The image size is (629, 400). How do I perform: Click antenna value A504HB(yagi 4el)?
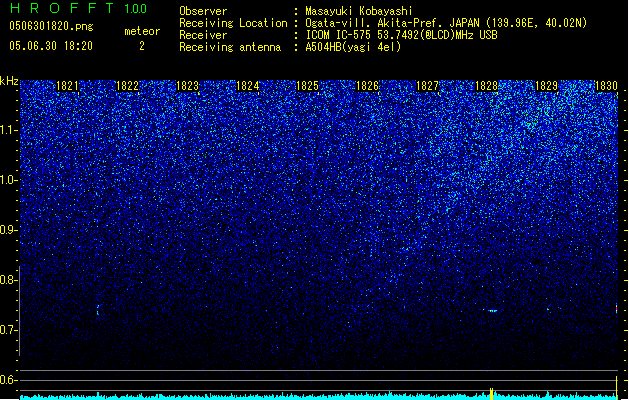tap(353, 47)
